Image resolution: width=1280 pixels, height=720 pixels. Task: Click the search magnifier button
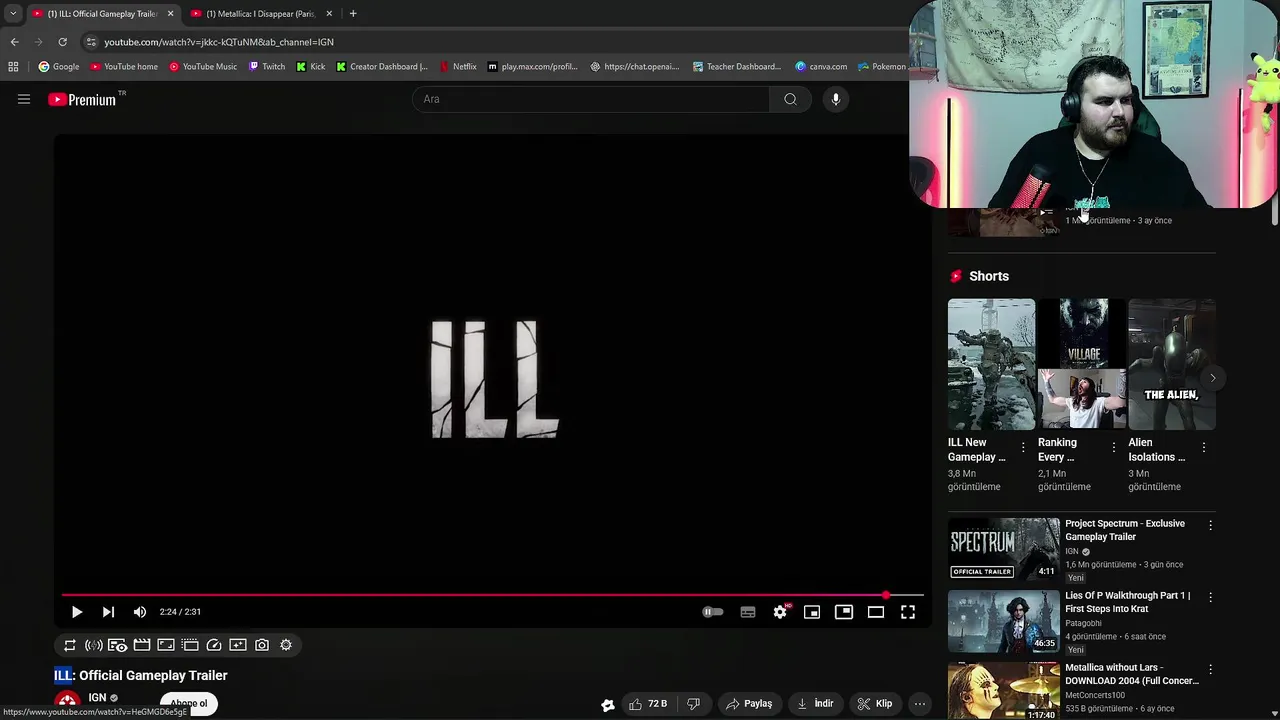coord(790,99)
